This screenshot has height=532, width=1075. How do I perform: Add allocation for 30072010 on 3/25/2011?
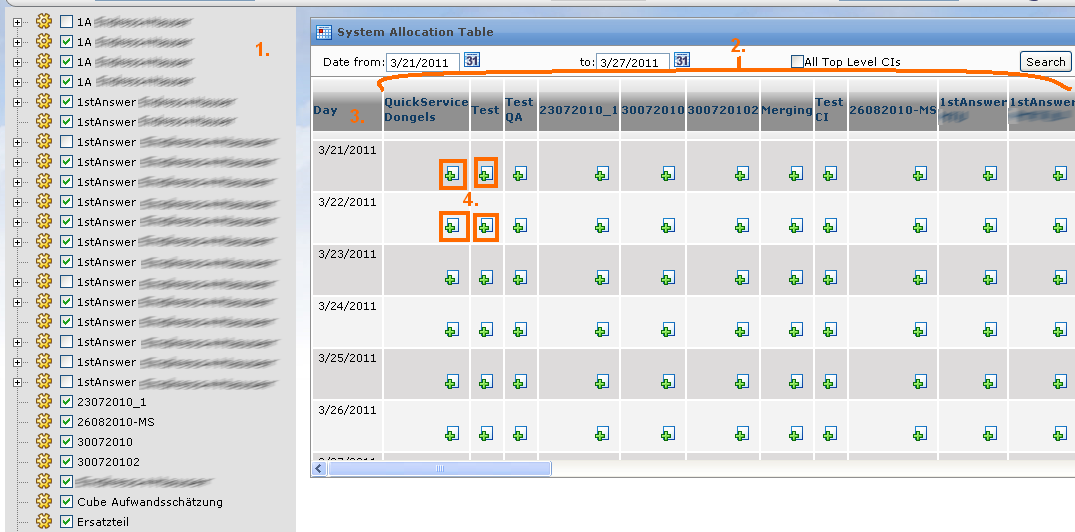pyautogui.click(x=668, y=382)
